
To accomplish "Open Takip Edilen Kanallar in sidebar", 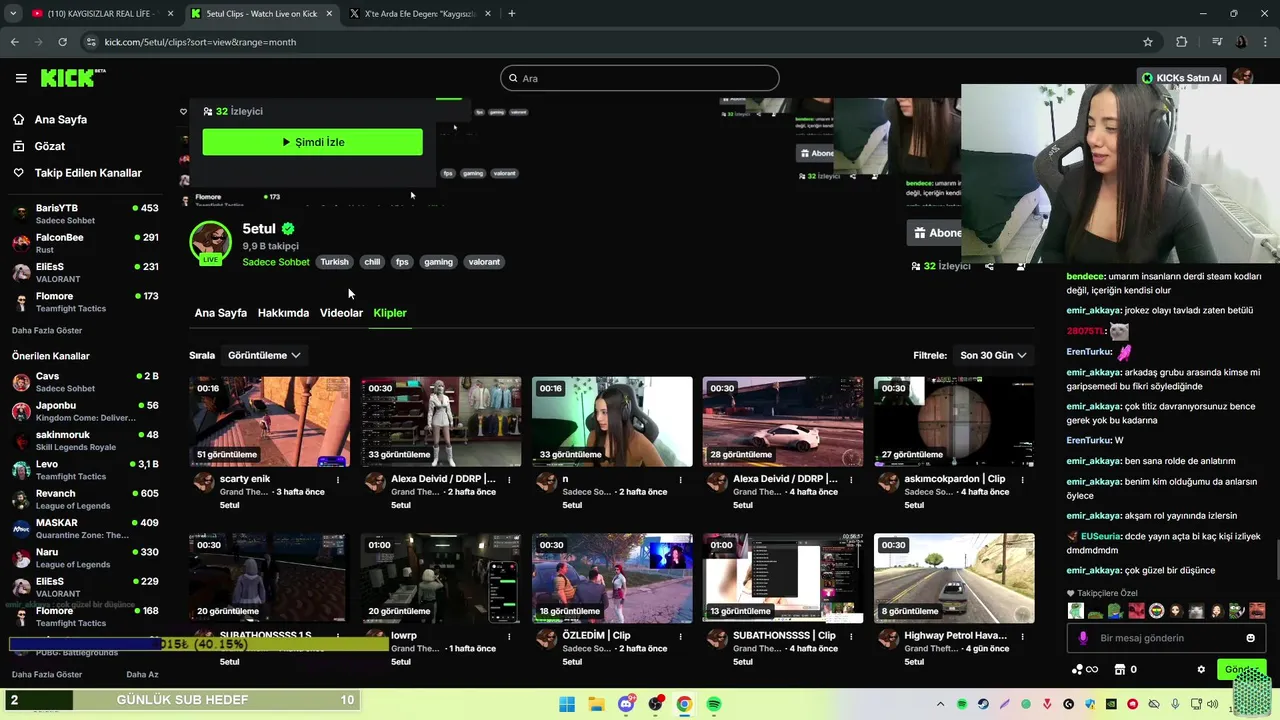I will 88,173.
